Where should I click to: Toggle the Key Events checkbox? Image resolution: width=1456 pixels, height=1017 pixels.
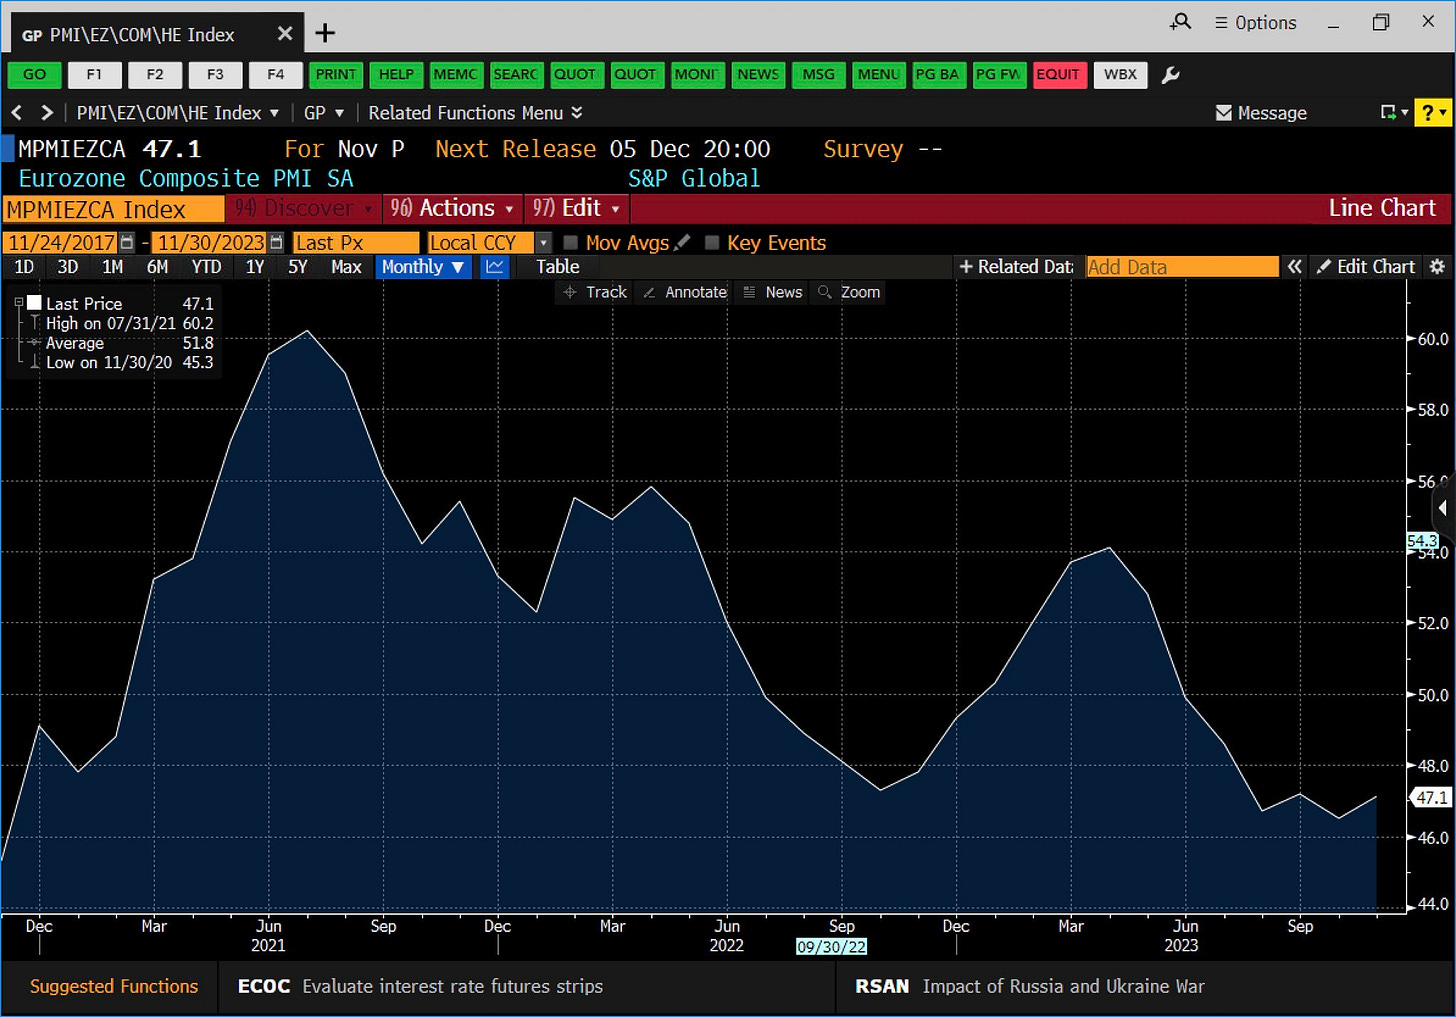click(x=712, y=243)
